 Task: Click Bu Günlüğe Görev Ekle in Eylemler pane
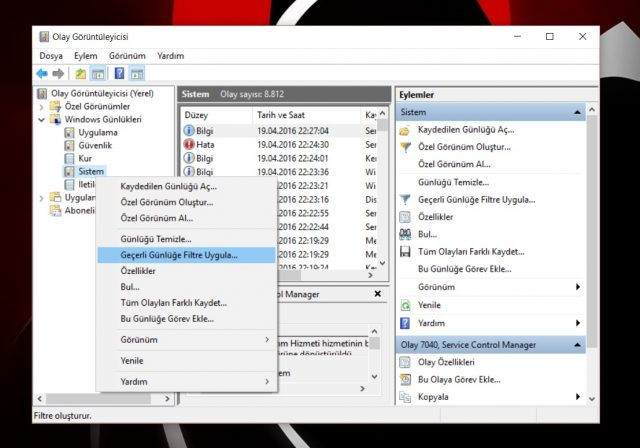click(465, 269)
